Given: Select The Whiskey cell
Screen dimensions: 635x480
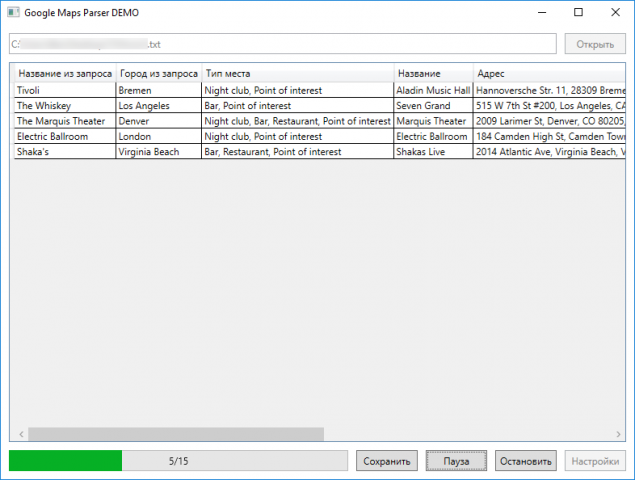Looking at the screenshot, I should [x=65, y=105].
